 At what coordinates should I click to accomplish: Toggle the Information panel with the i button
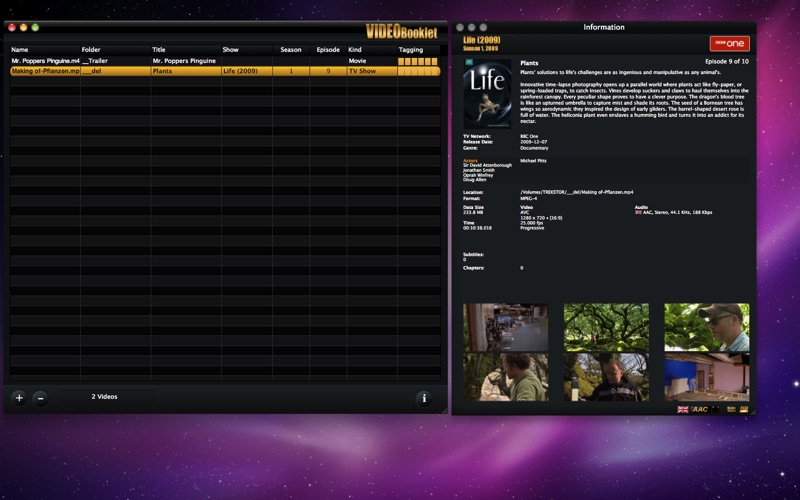point(423,398)
